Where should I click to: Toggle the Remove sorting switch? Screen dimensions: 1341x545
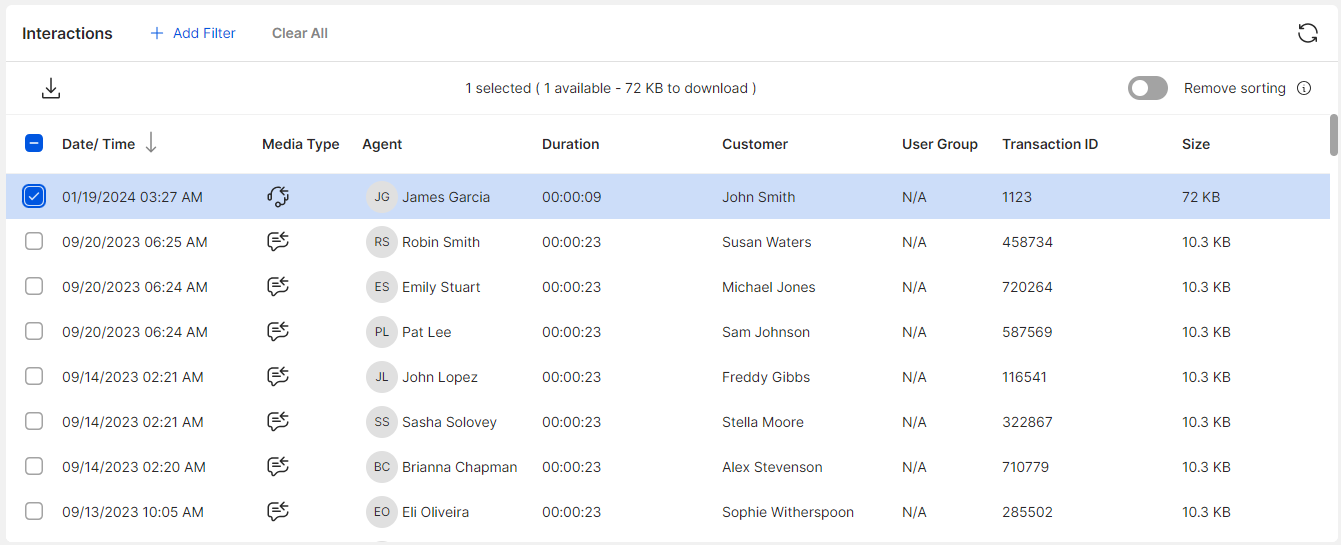tap(1148, 88)
